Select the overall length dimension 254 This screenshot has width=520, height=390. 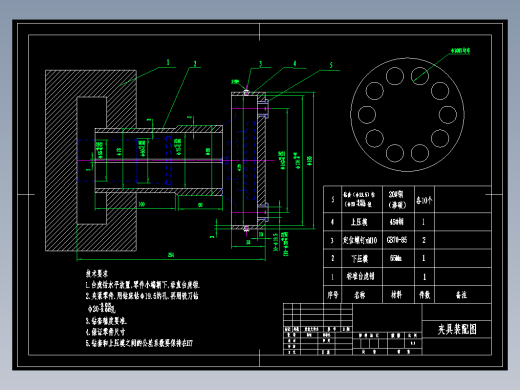click(x=171, y=255)
